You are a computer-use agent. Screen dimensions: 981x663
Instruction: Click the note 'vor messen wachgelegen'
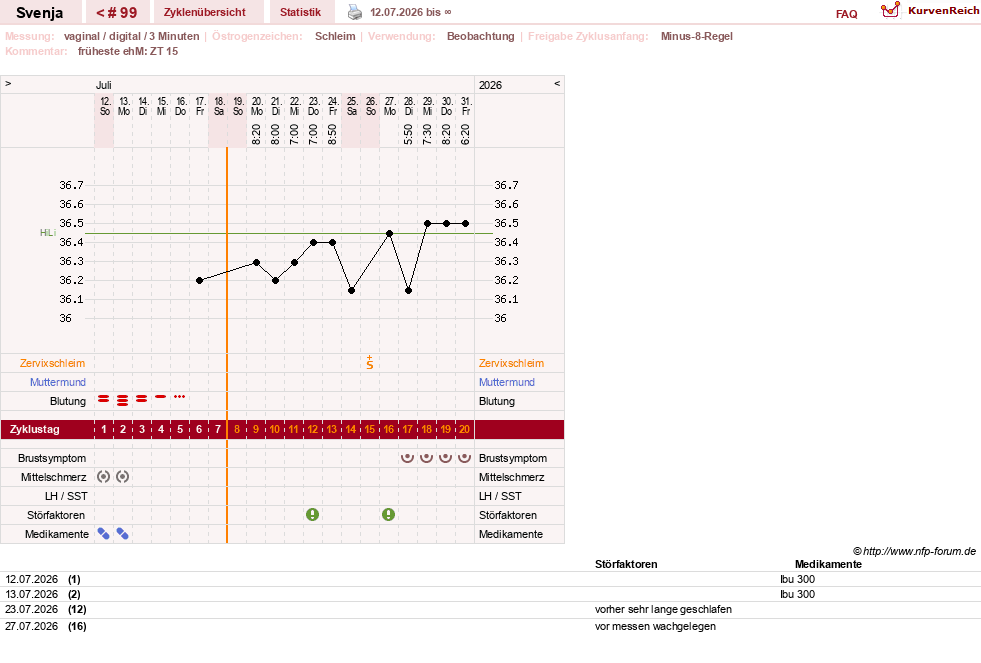pyautogui.click(x=655, y=626)
